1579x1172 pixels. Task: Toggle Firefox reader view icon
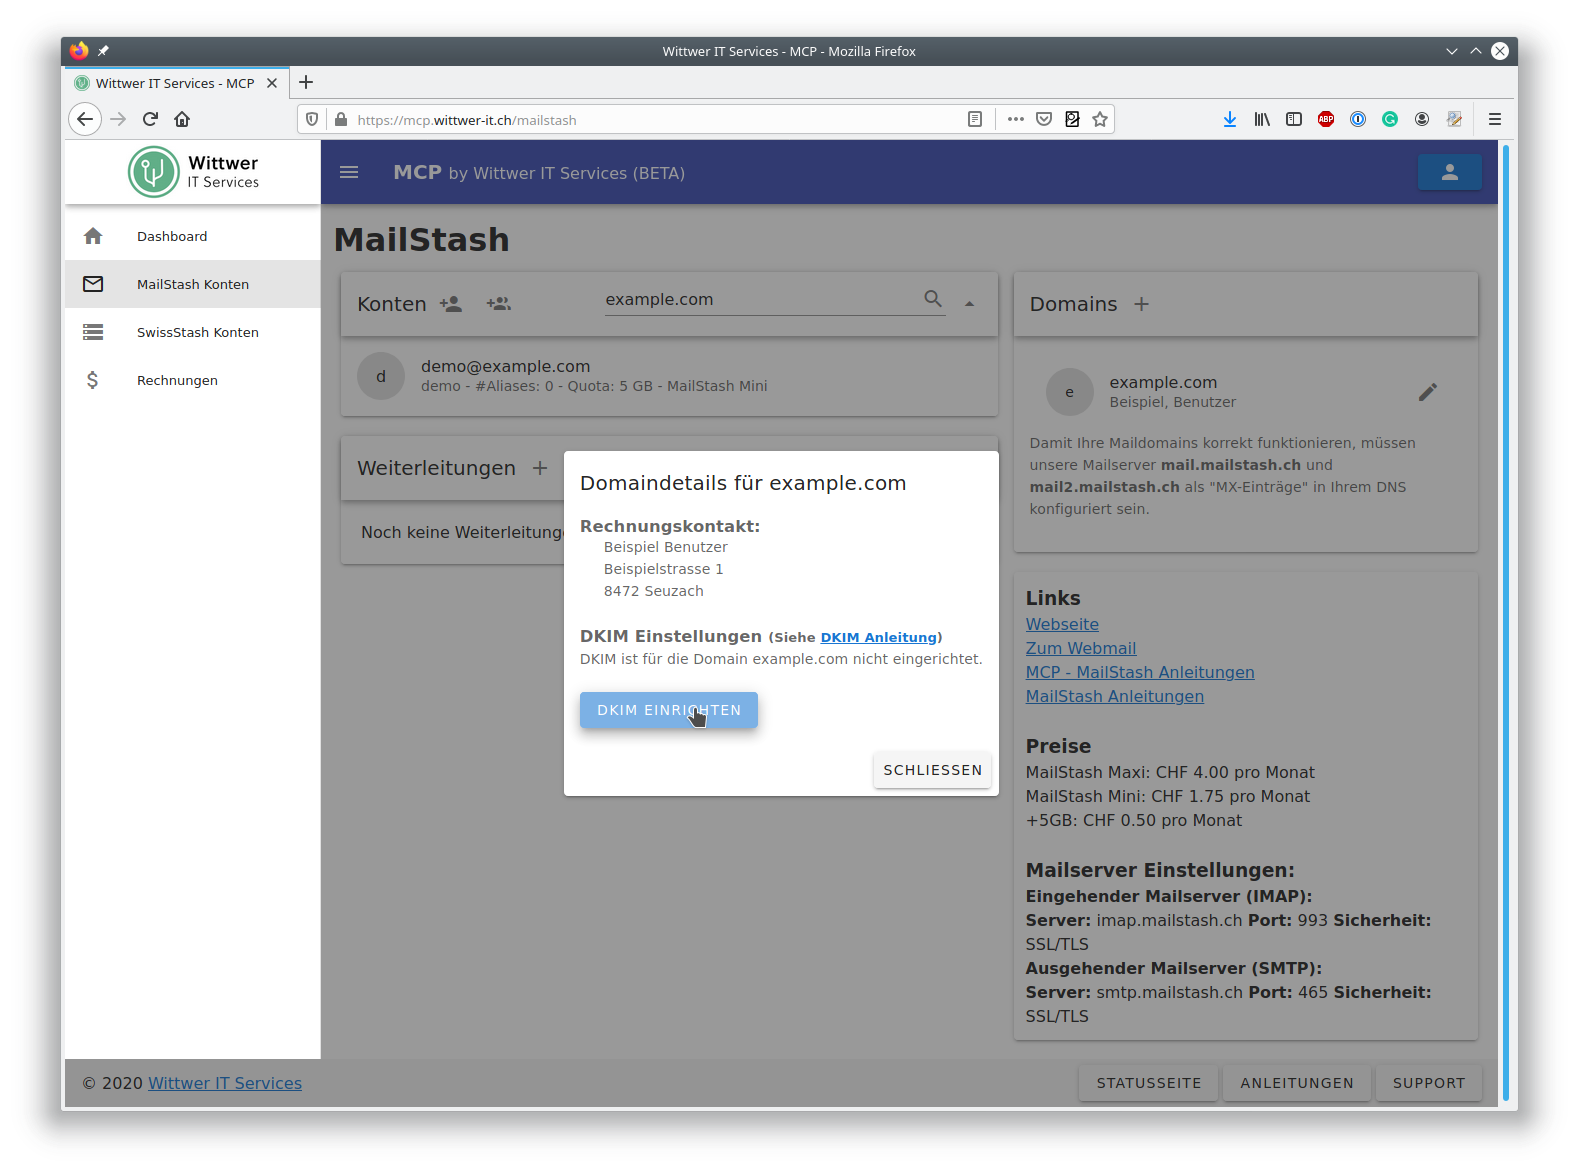click(x=975, y=119)
